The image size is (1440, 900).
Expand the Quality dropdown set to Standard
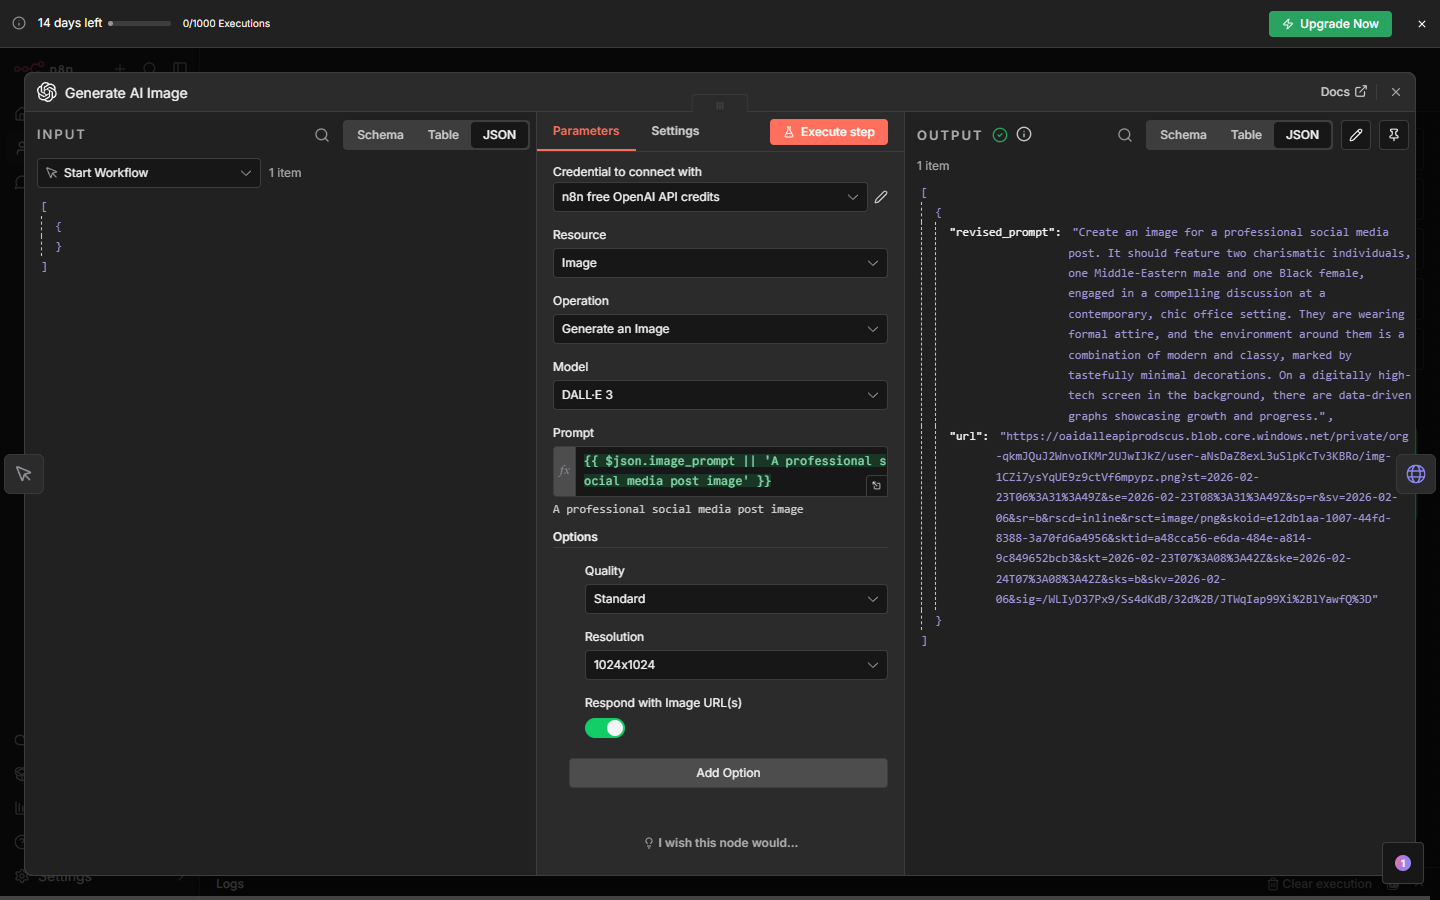(735, 599)
